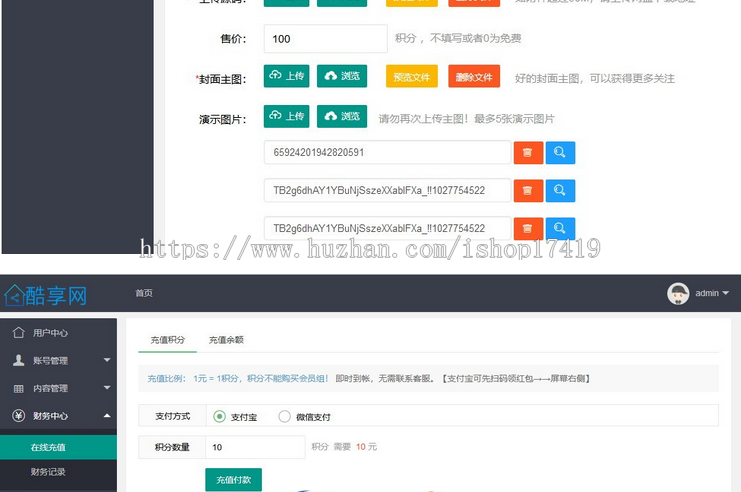Click the 支付方式 label
This screenshot has width=741, height=492.
pos(172,416)
